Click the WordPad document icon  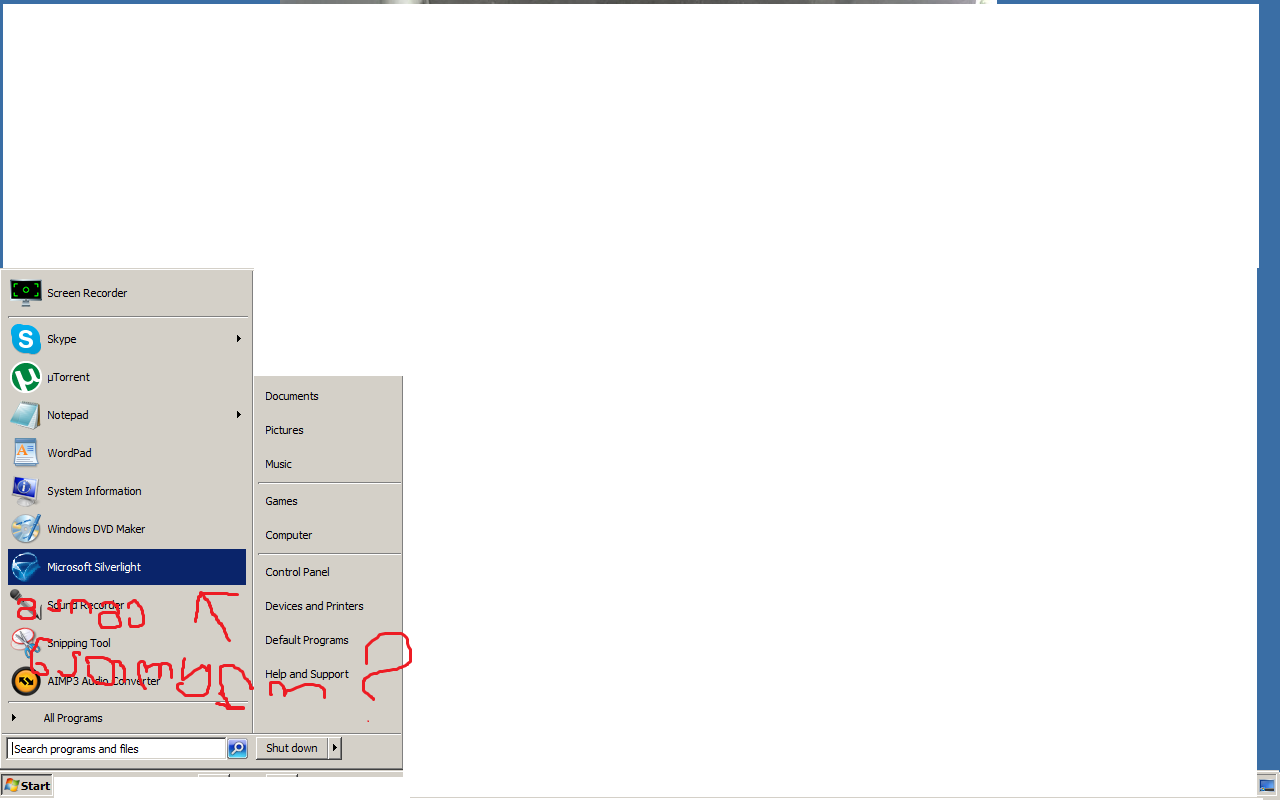(26, 453)
